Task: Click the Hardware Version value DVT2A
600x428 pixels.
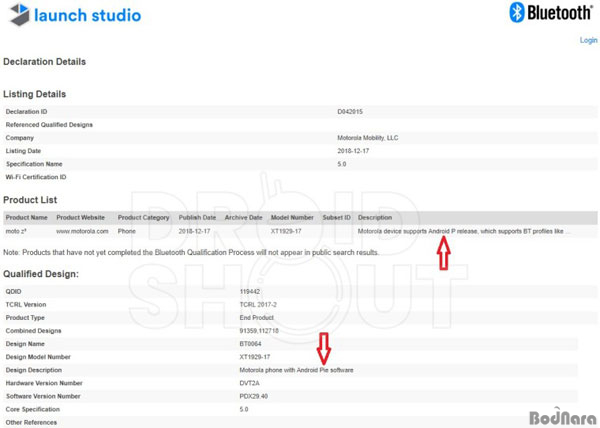Action: tap(249, 383)
